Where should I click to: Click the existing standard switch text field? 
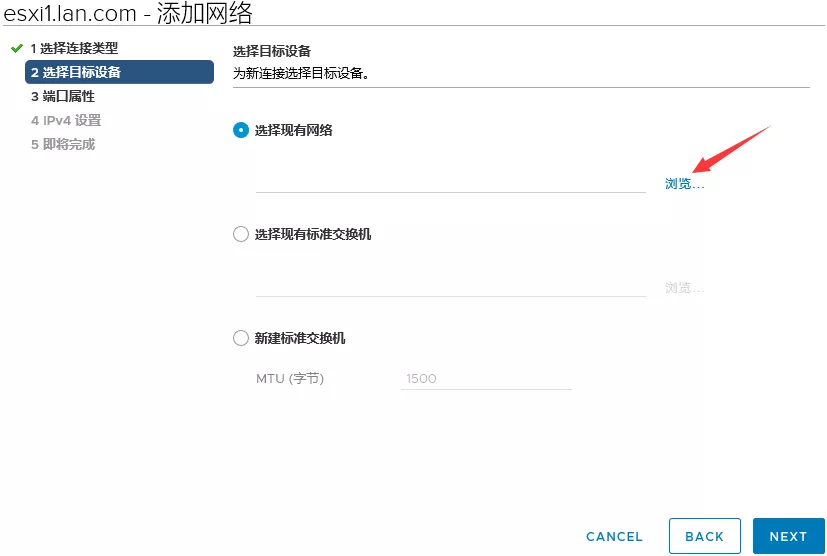tap(450, 285)
